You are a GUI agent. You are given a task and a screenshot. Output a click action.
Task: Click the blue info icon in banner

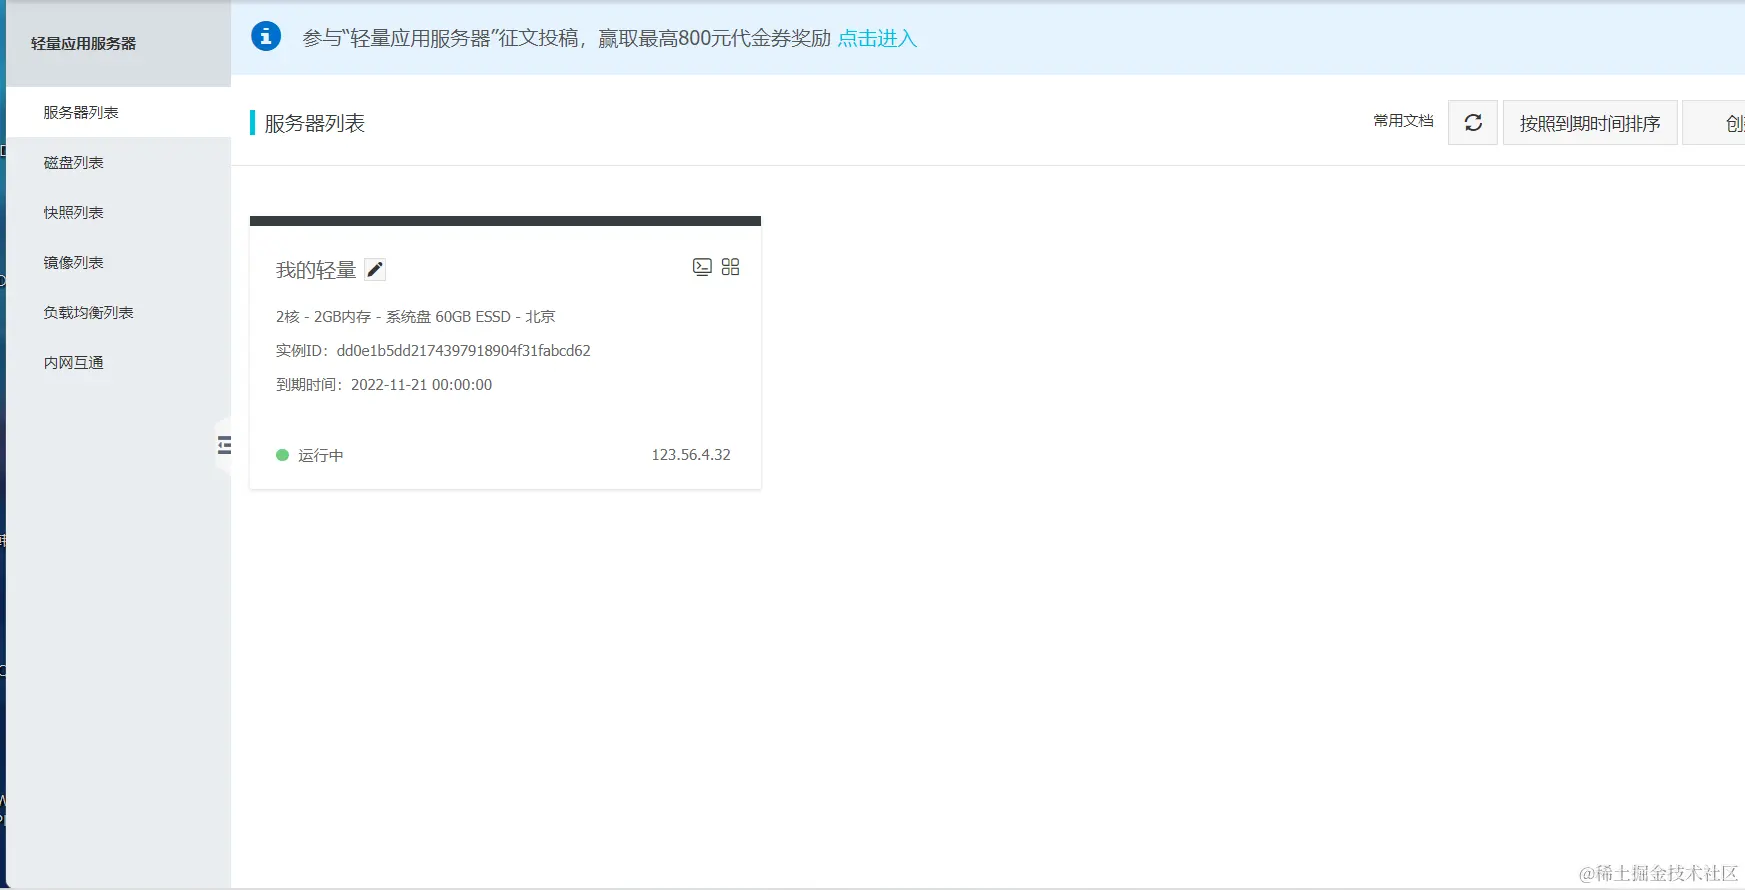click(265, 37)
